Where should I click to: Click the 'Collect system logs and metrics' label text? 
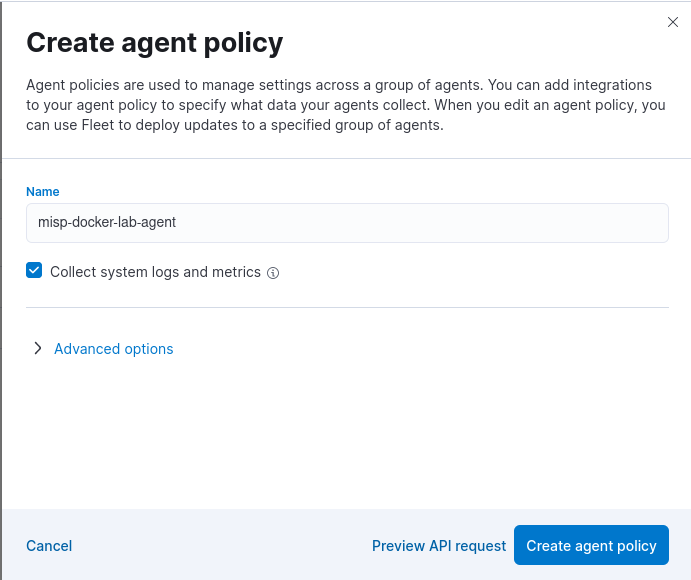point(155,272)
